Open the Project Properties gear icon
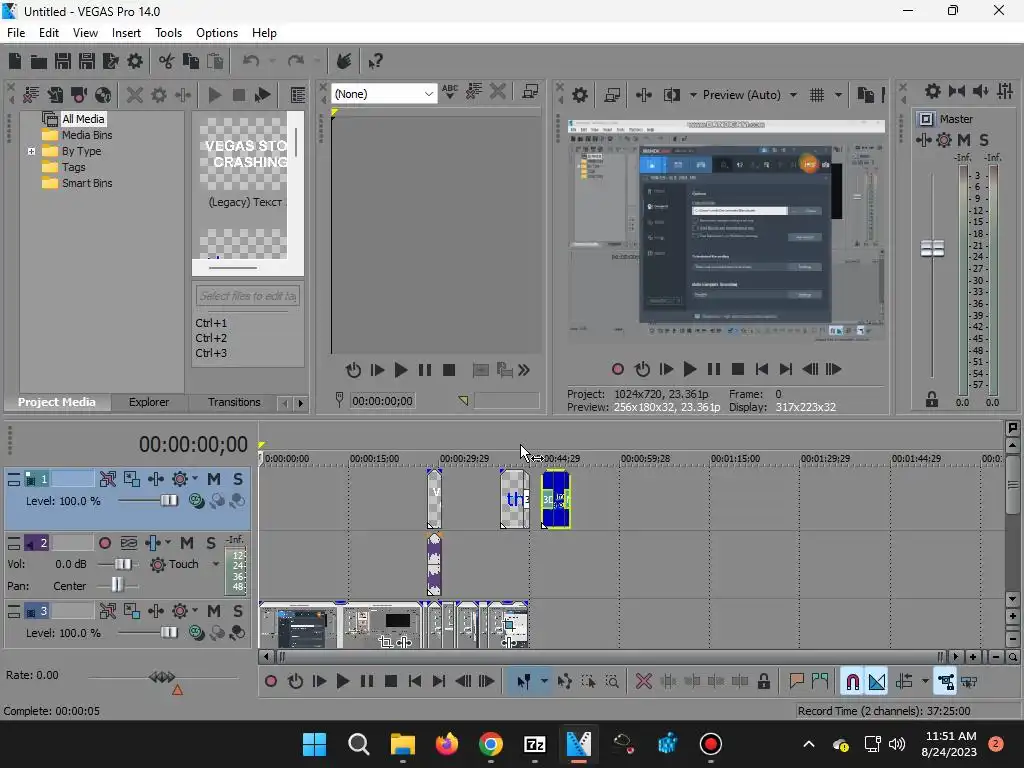Screen dimensions: 1024x768 coord(135,61)
